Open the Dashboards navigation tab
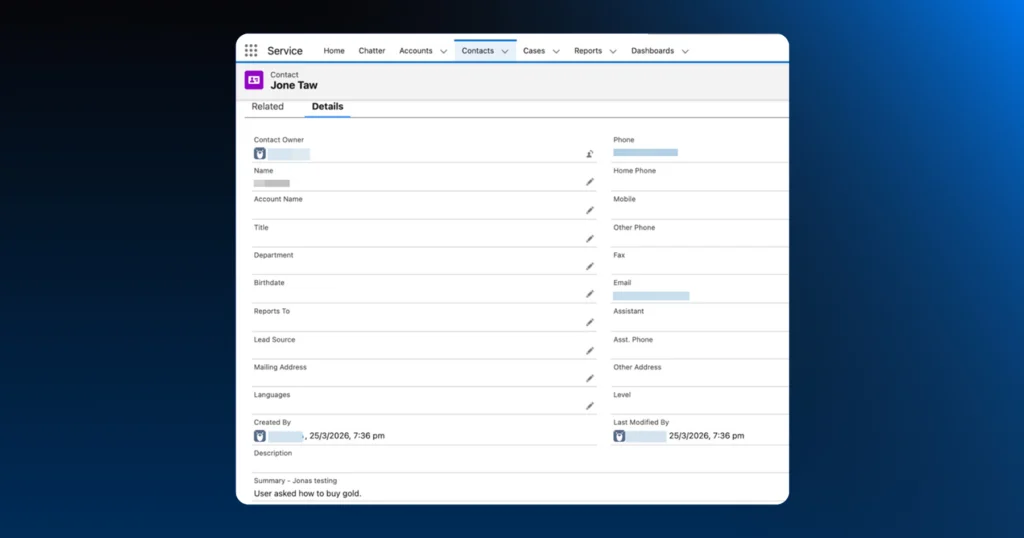 click(652, 50)
